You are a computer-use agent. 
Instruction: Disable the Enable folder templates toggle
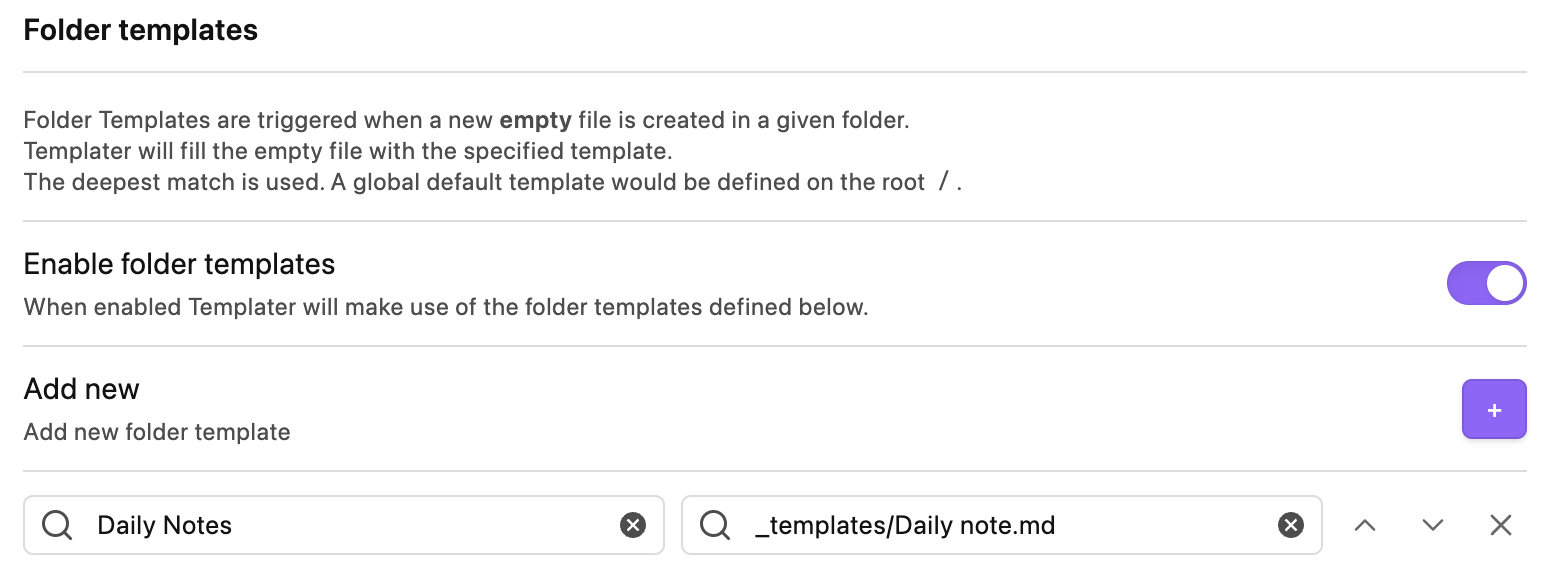(1486, 284)
